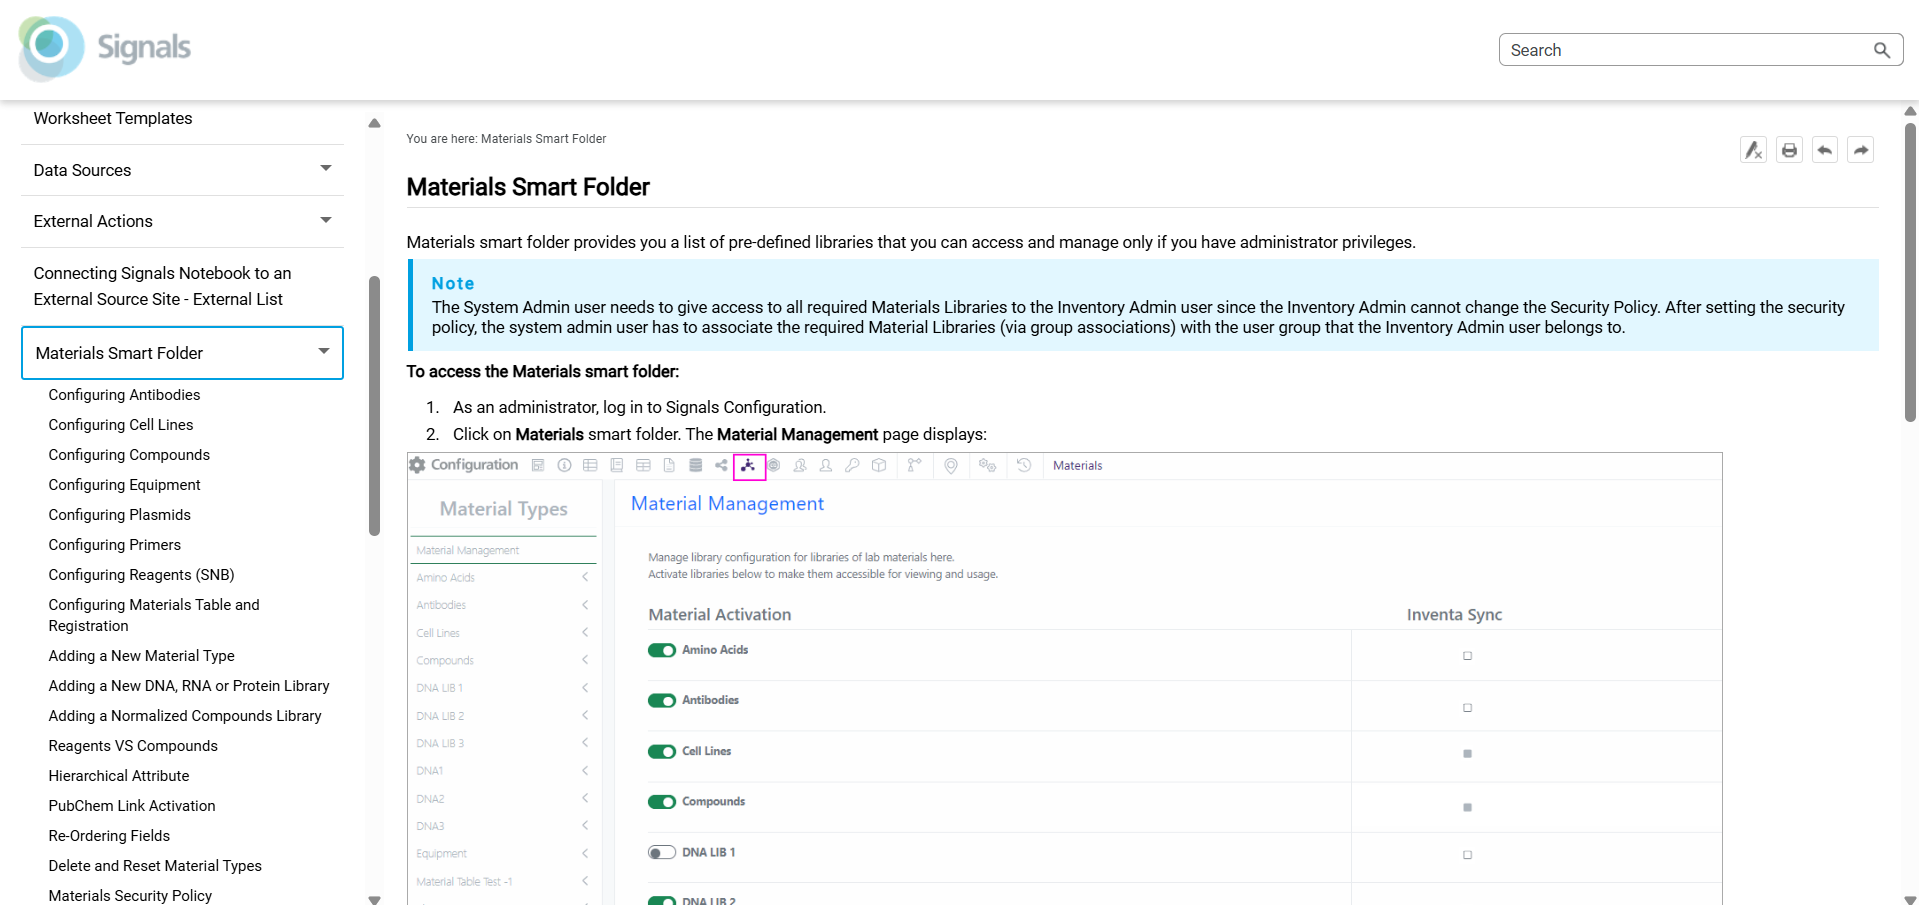This screenshot has height=905, width=1919.
Task: Click the 'You are here: Materials Smart Folder' breadcrumb
Action: point(506,139)
